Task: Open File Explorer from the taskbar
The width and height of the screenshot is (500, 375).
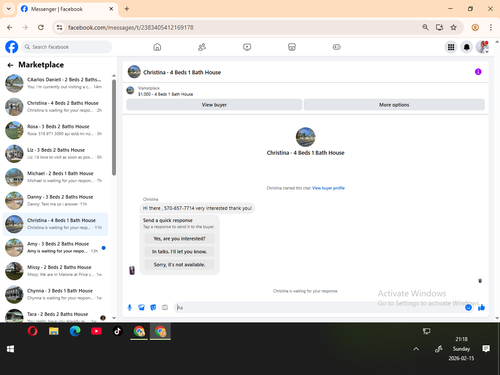Action: pyautogui.click(x=54, y=331)
